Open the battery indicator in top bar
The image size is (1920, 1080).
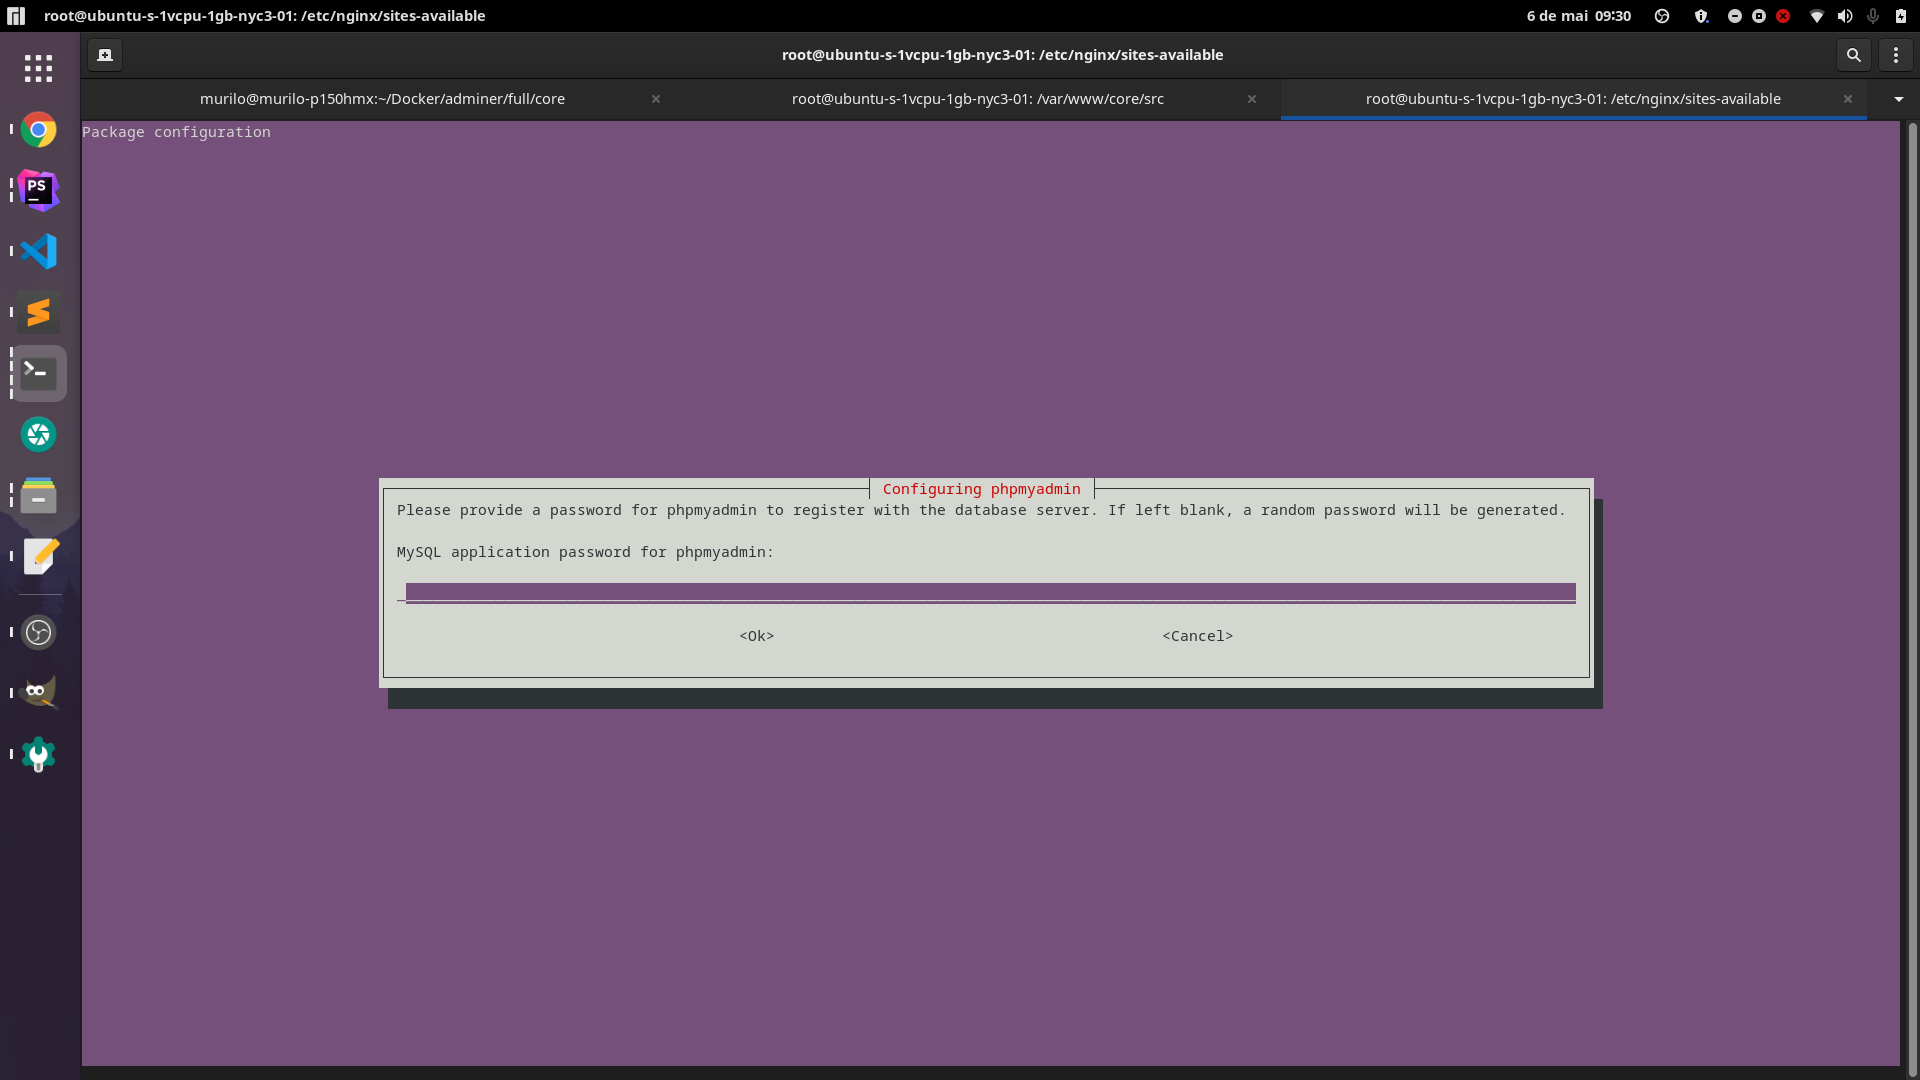(1901, 16)
